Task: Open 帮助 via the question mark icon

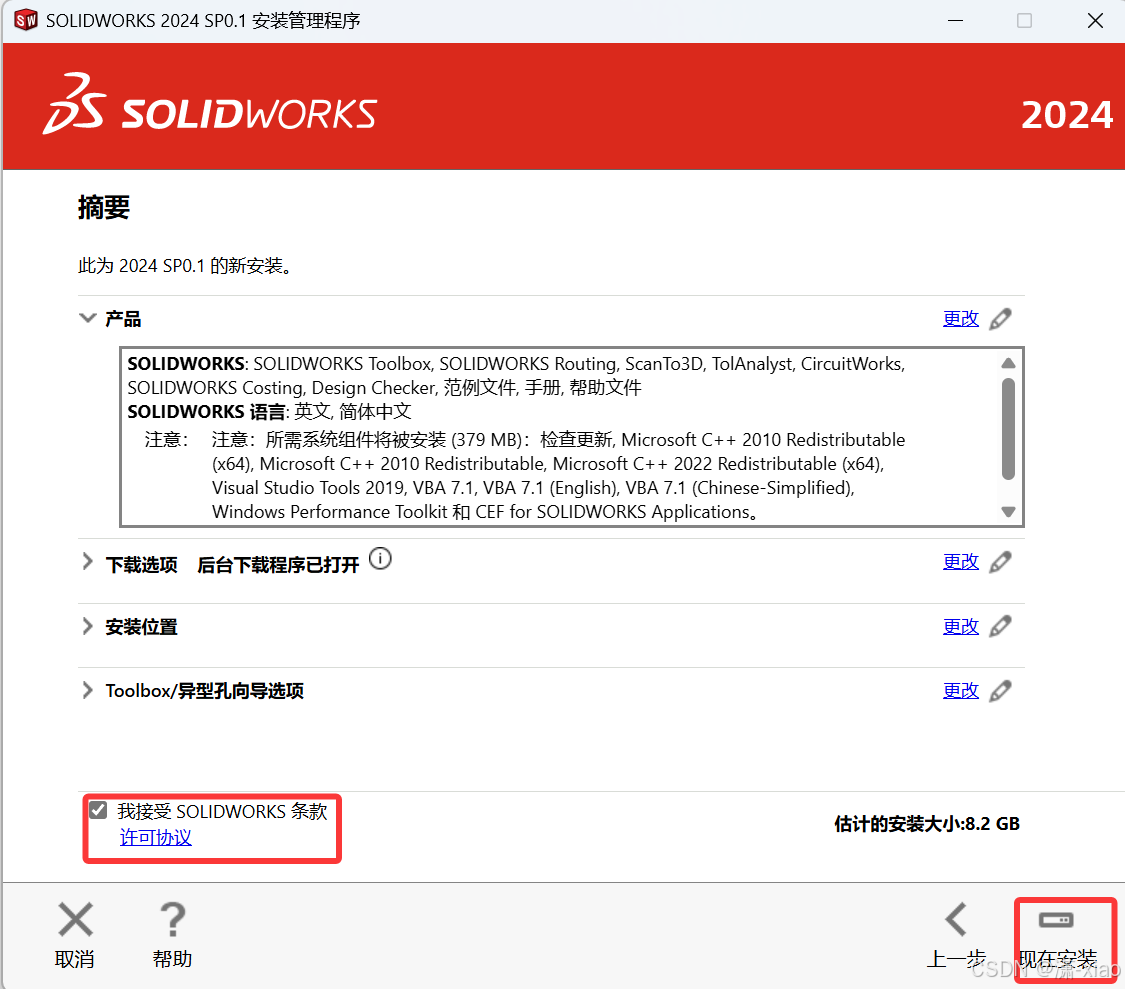Action: coord(172,919)
